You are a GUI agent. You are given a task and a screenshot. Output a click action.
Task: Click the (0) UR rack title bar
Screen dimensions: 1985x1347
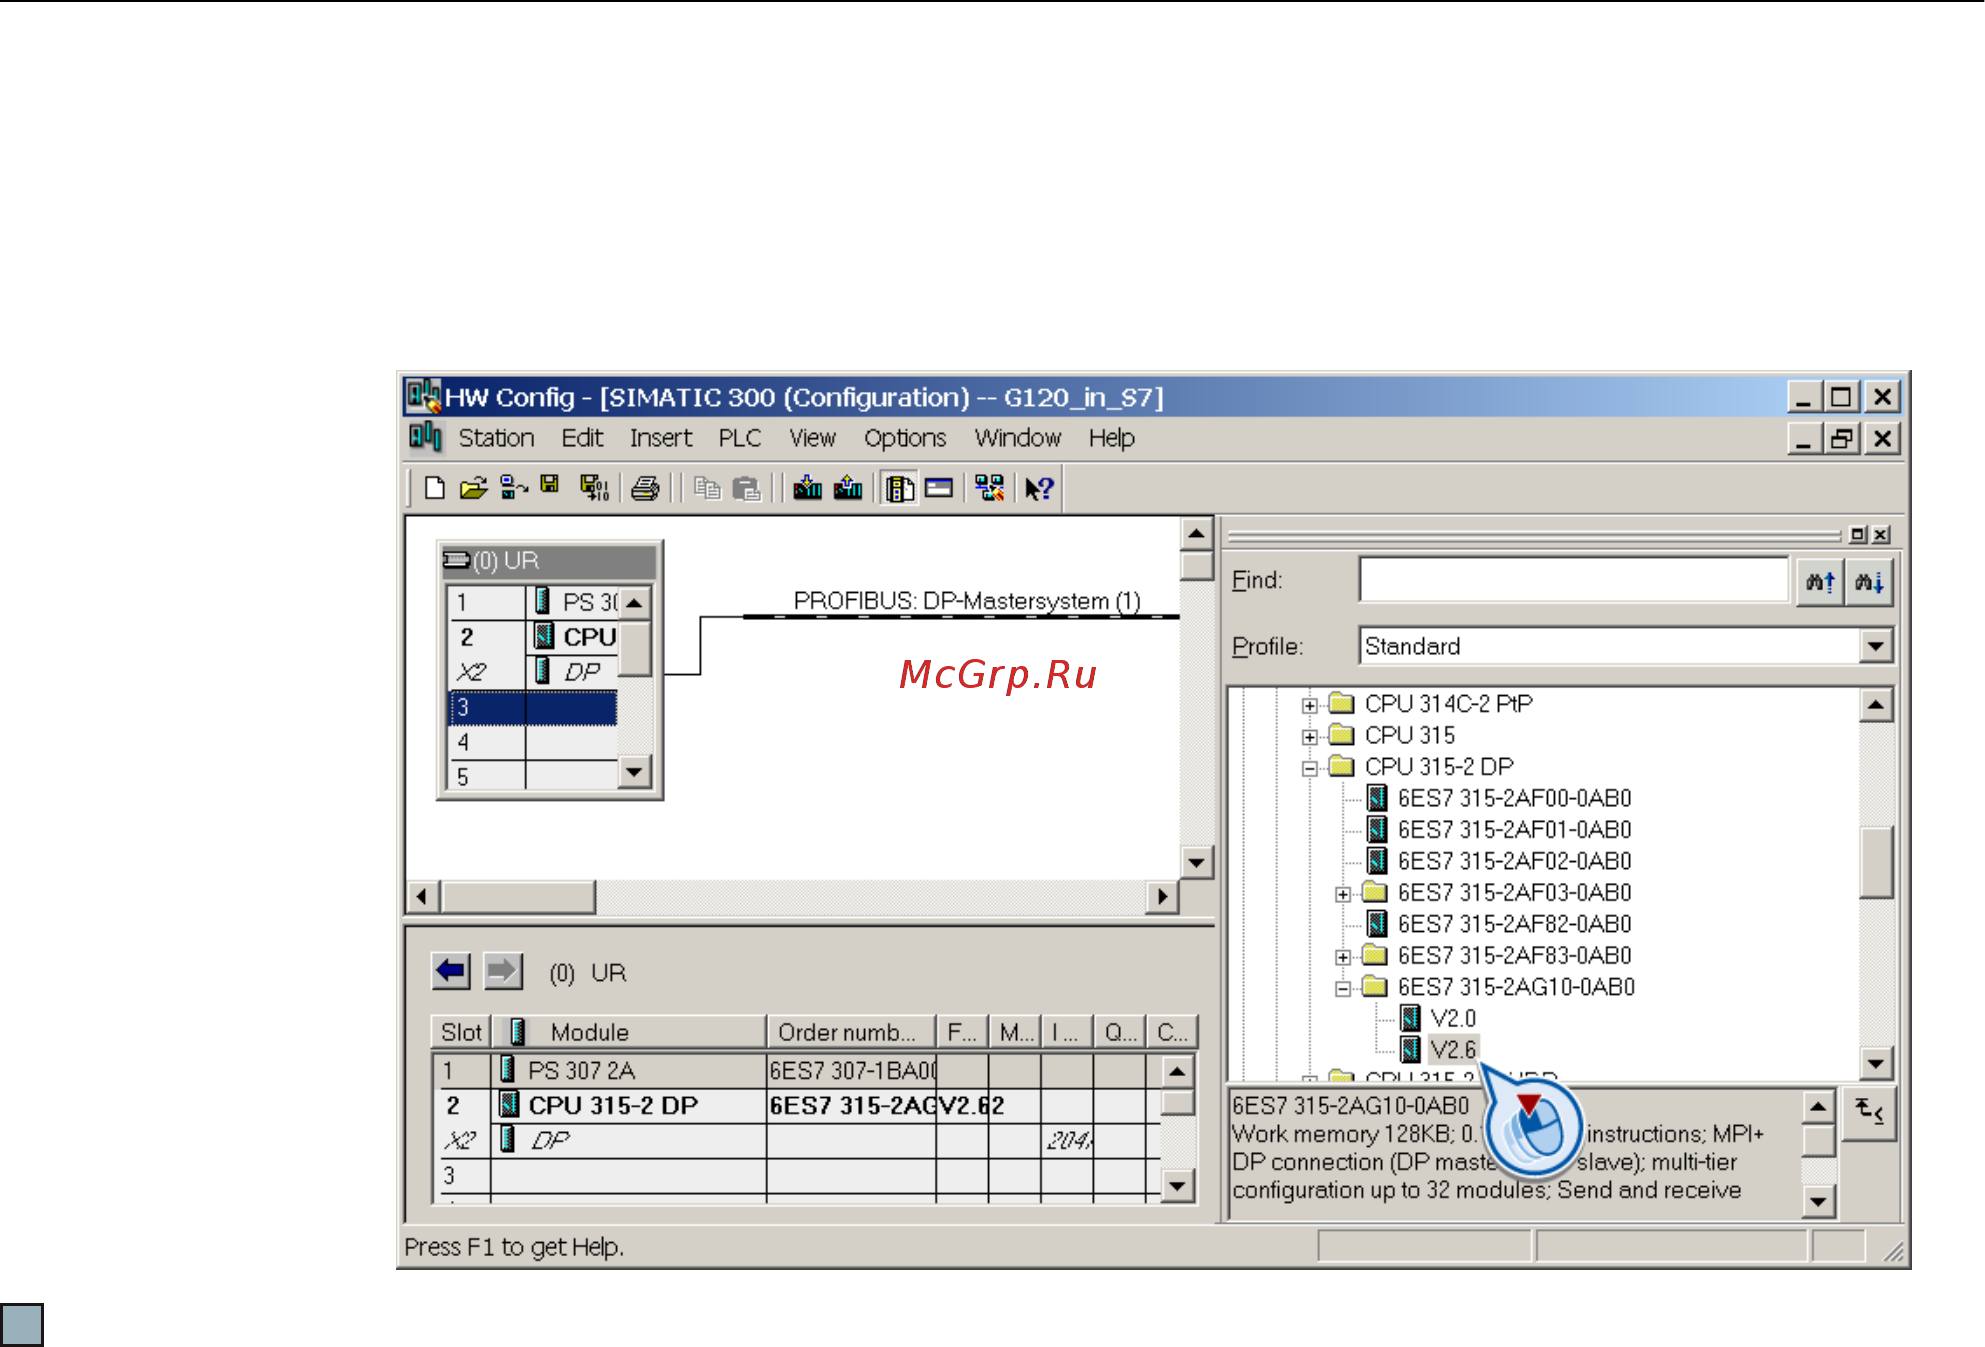point(549,561)
